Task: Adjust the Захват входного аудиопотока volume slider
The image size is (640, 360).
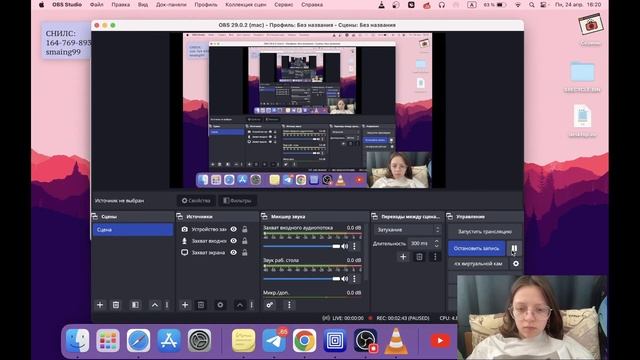Action: click(x=302, y=246)
